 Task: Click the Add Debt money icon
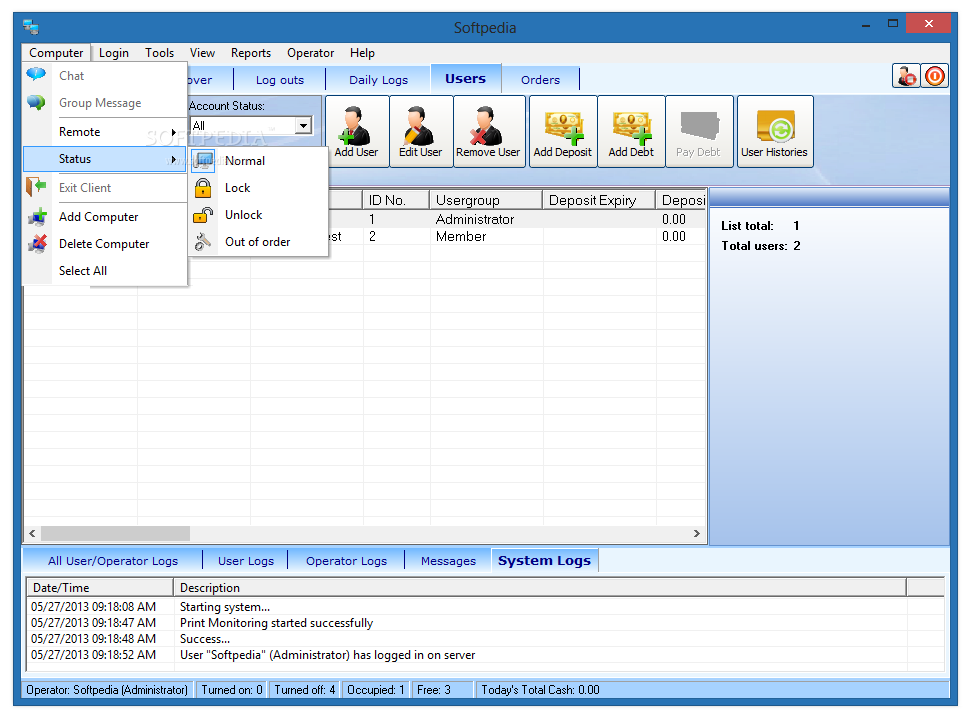point(631,132)
